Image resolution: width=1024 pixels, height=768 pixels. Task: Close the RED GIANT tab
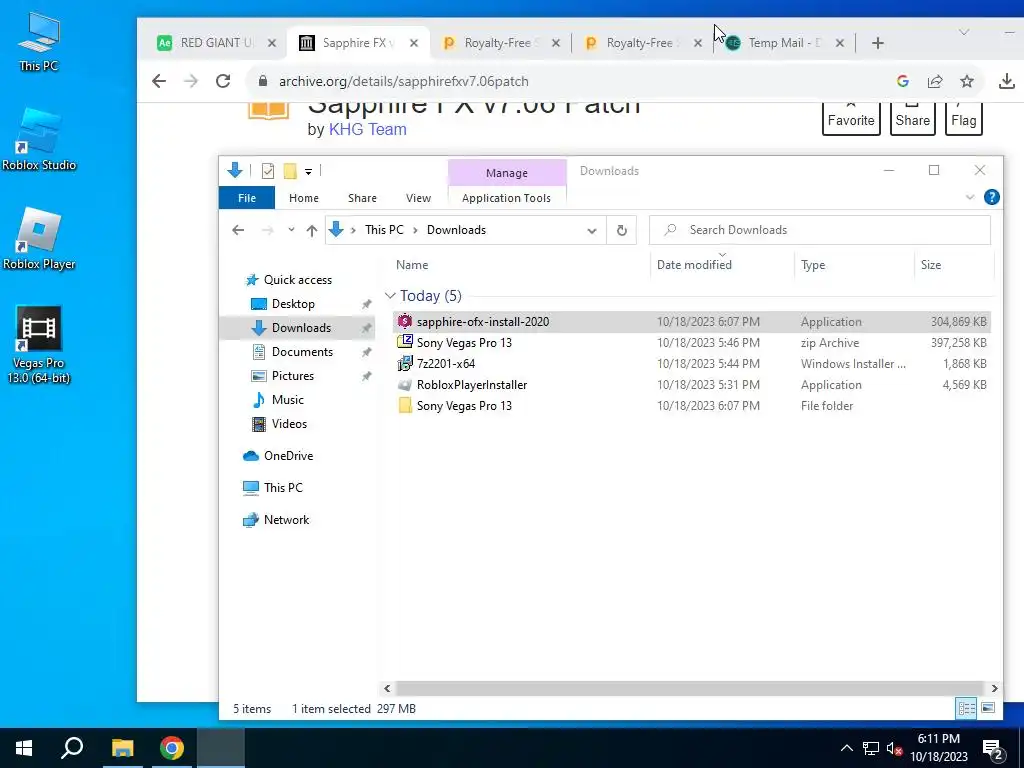[272, 43]
